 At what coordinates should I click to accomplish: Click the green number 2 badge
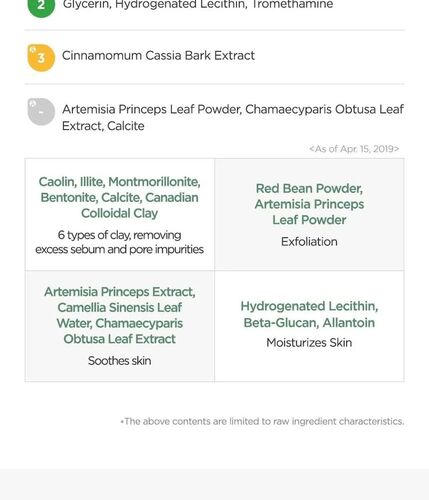(41, 6)
